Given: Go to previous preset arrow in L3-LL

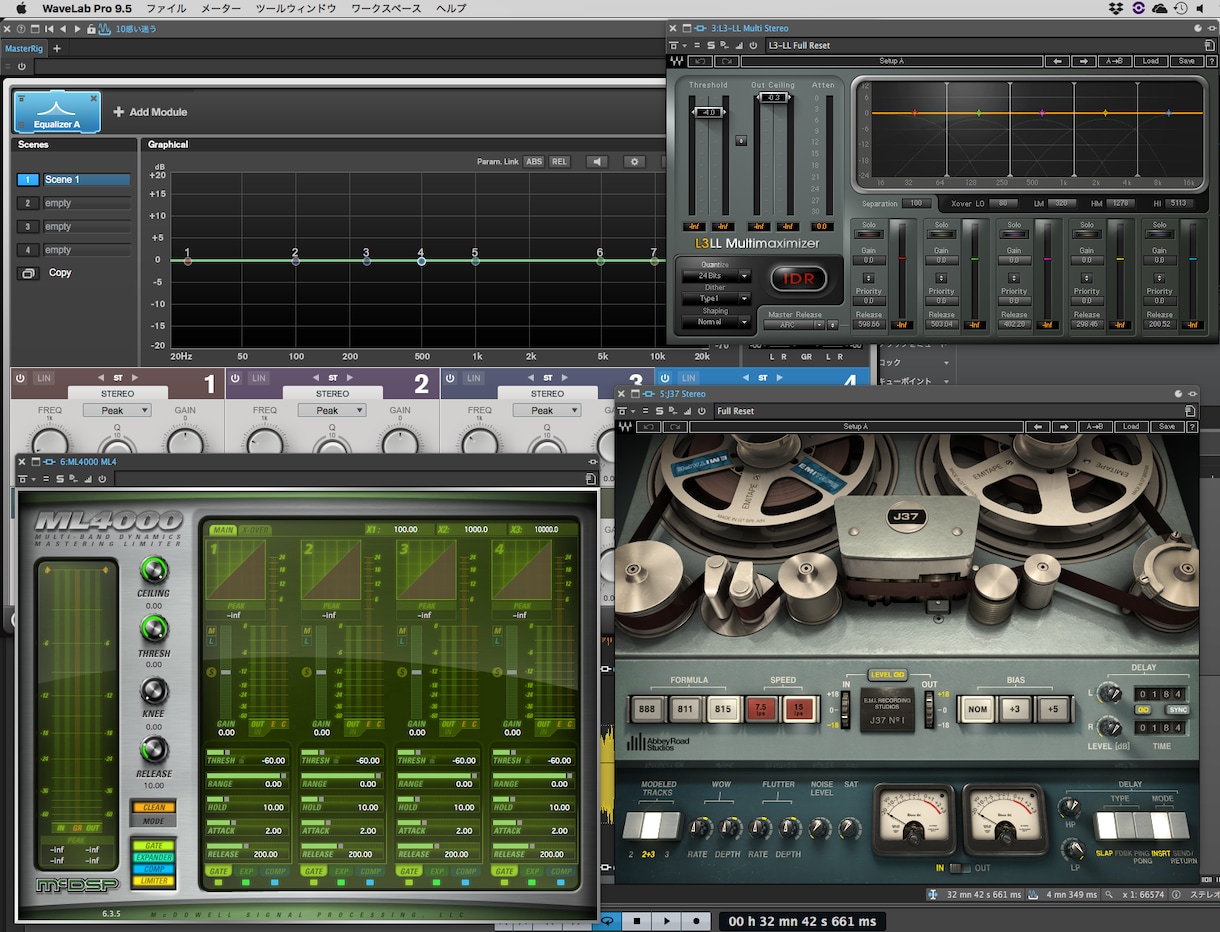Looking at the screenshot, I should pyautogui.click(x=1057, y=61).
